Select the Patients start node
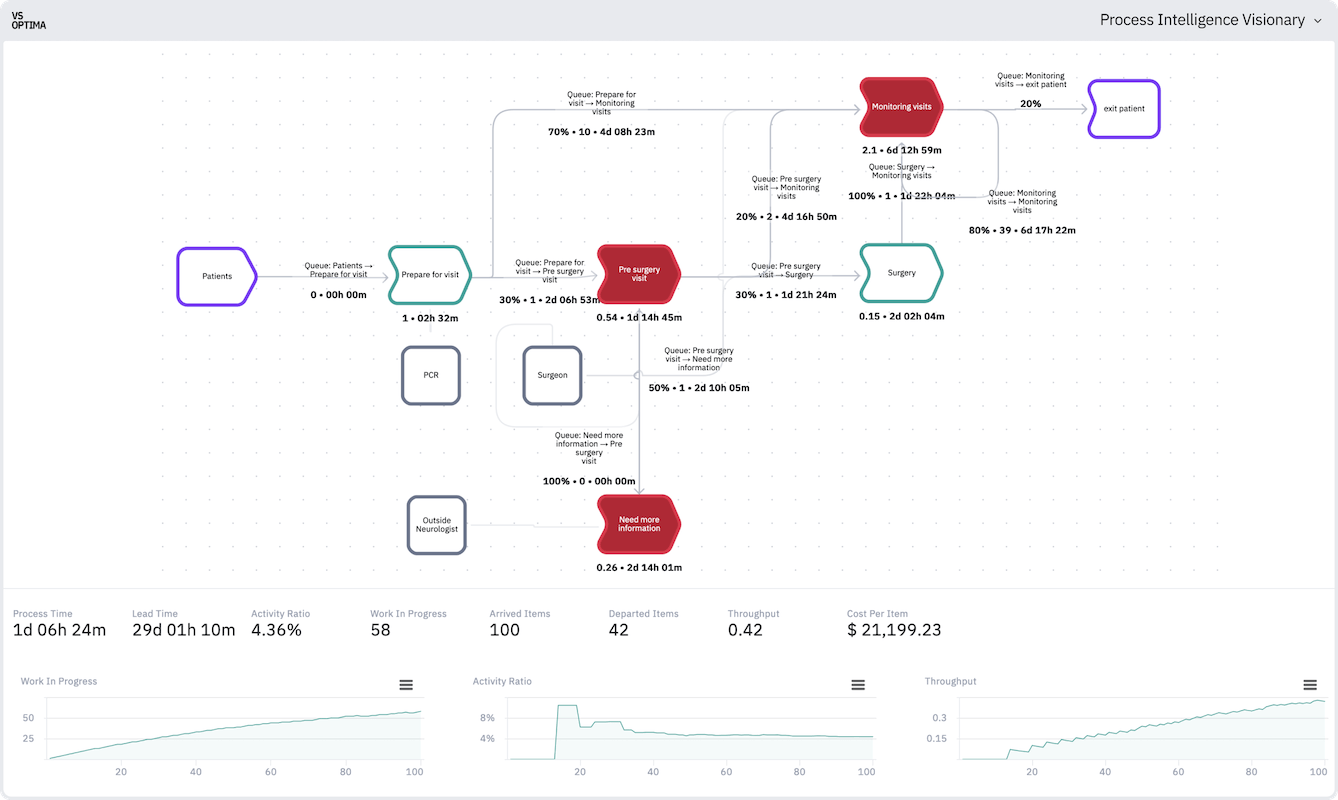This screenshot has height=800, width=1338. click(216, 276)
